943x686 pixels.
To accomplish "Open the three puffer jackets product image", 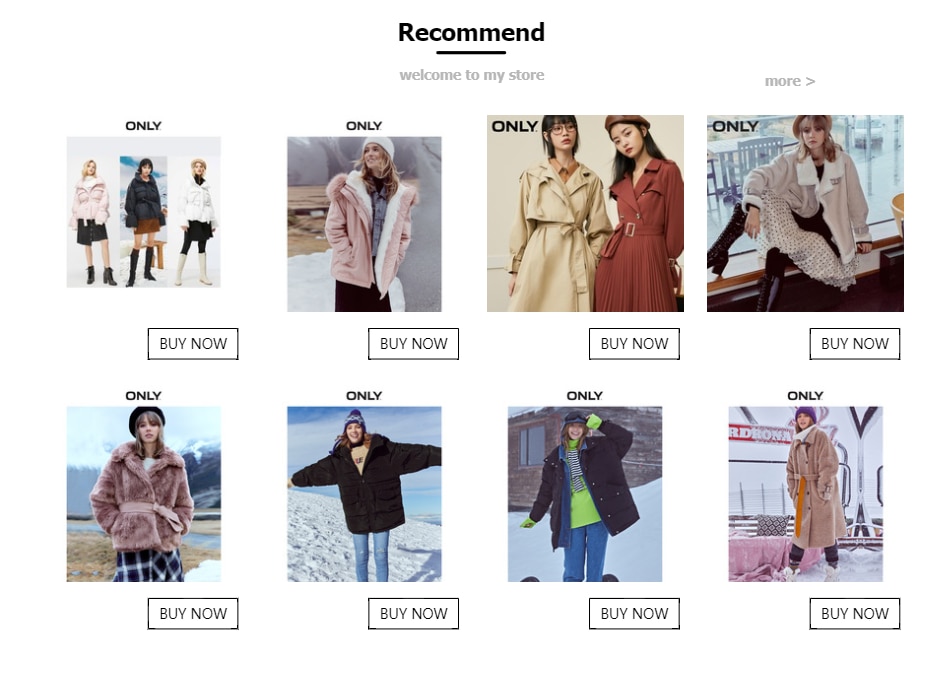I will tap(144, 212).
